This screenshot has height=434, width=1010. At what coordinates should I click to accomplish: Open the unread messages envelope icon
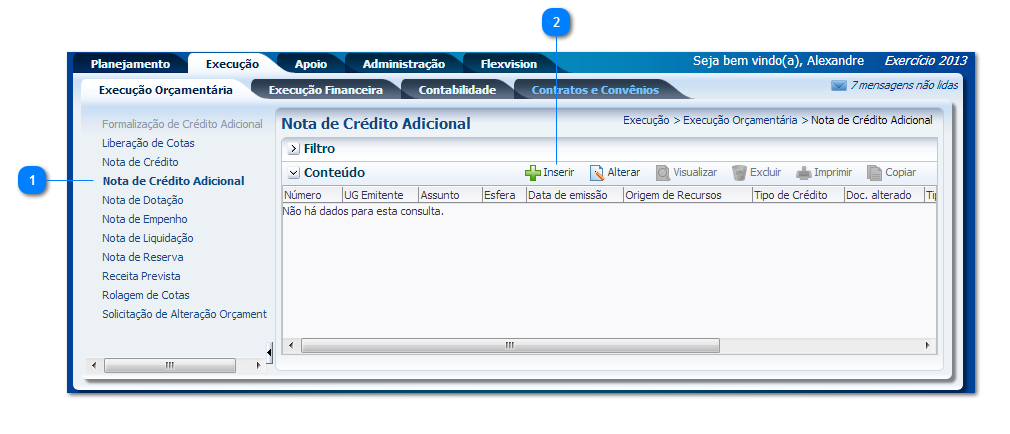coord(838,86)
